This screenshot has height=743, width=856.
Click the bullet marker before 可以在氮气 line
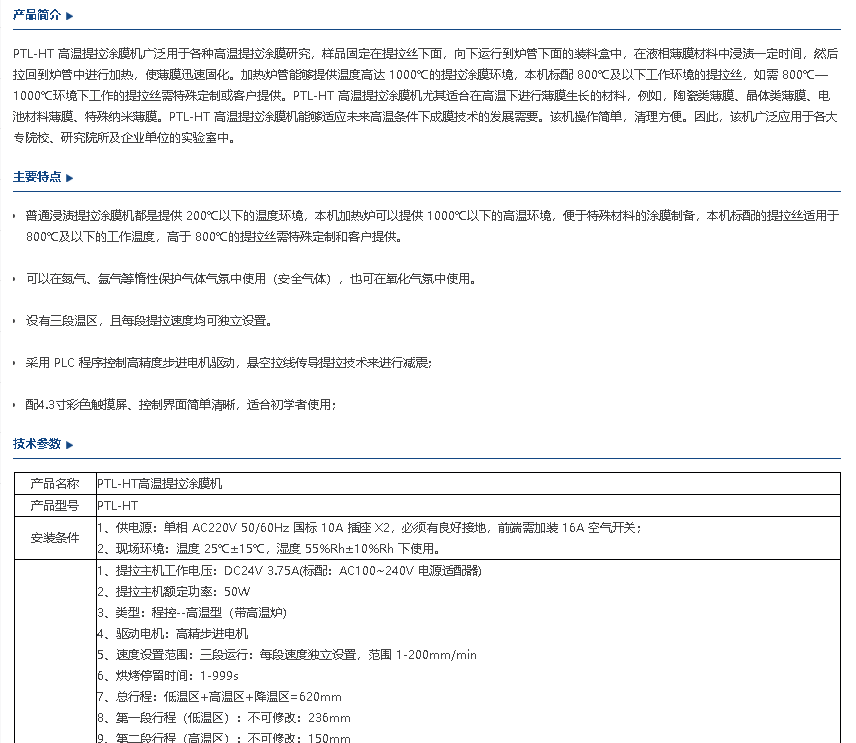pyautogui.click(x=14, y=280)
